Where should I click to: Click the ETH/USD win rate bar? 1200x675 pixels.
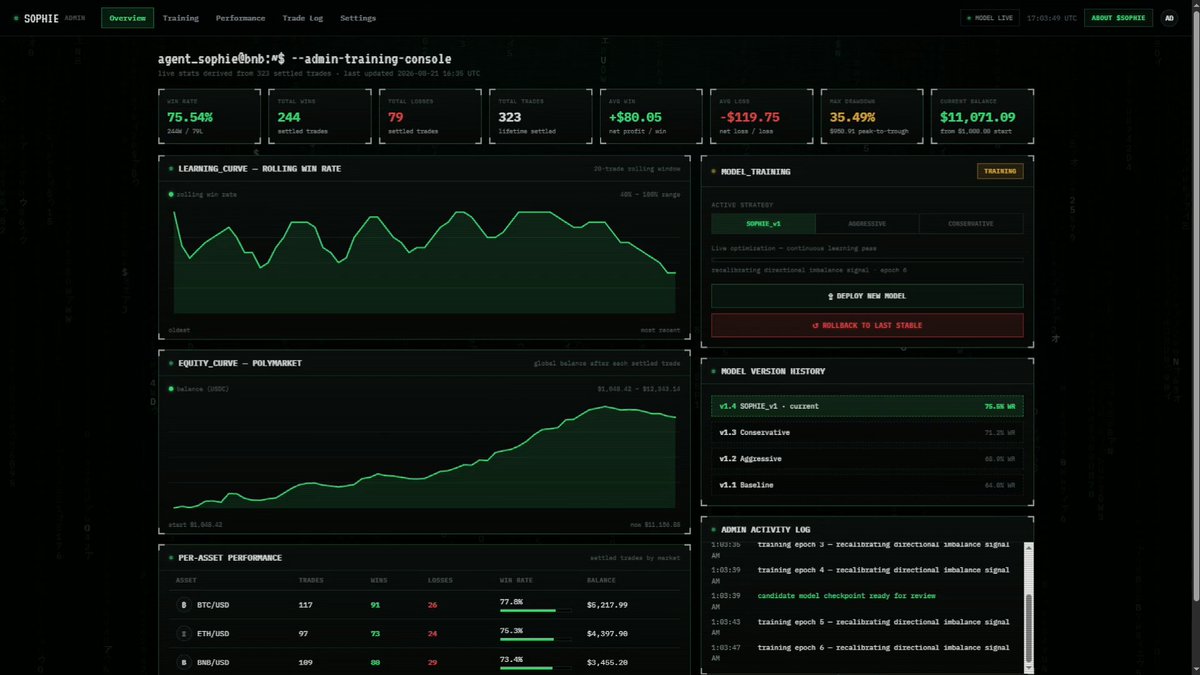pyautogui.click(x=535, y=639)
